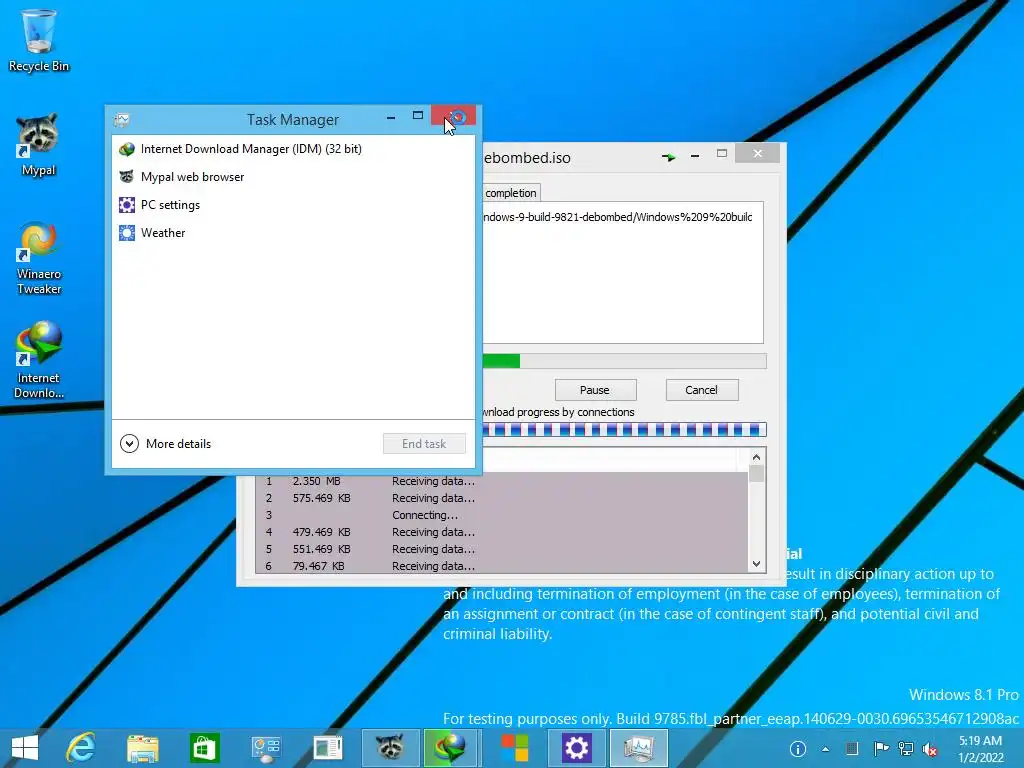Viewport: 1024px width, 768px height.
Task: Select the Mypal desktop shortcut
Action: [x=39, y=144]
